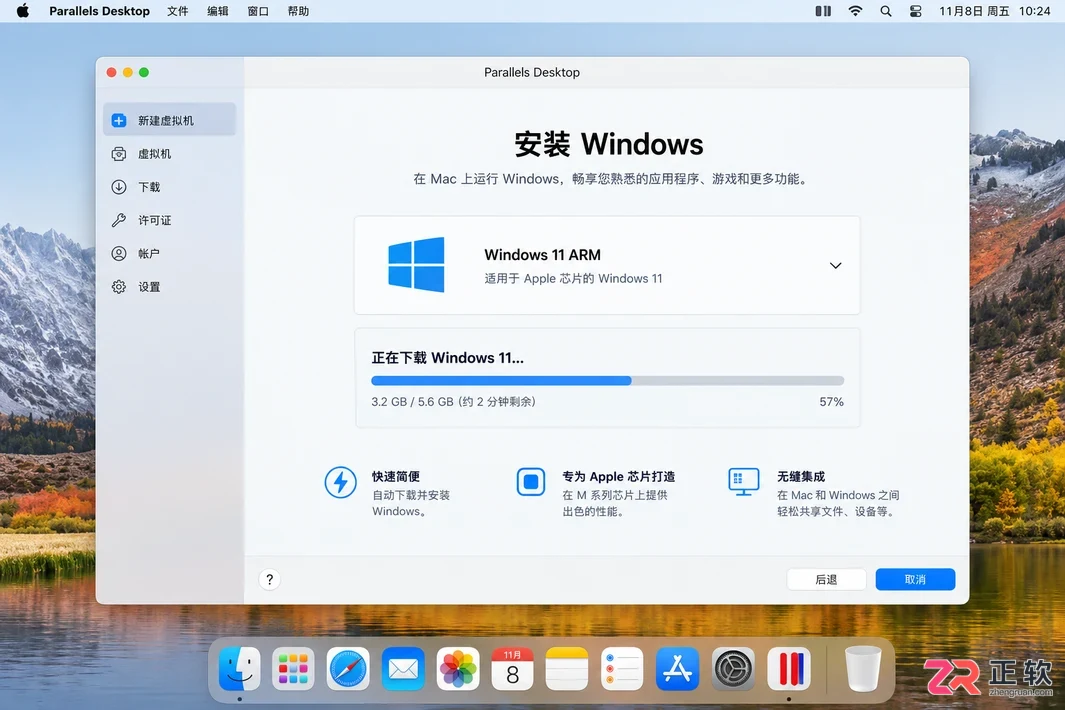Click the Windows logo in the OS selector

[416, 264]
